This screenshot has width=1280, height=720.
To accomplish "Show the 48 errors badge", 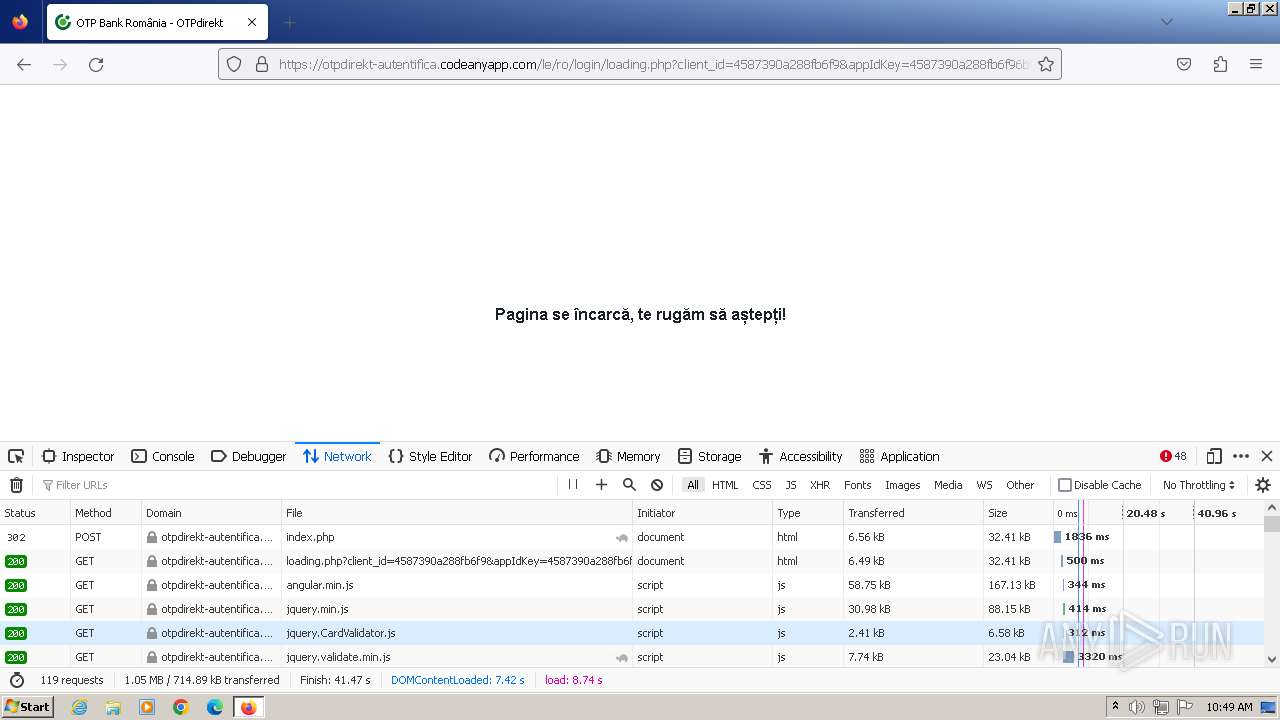I will point(1173,456).
